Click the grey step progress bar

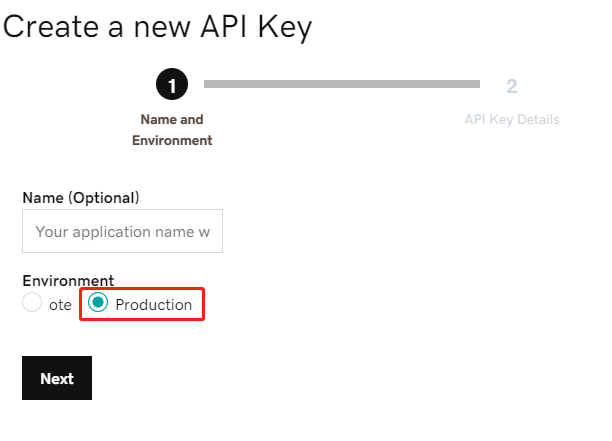pos(341,84)
